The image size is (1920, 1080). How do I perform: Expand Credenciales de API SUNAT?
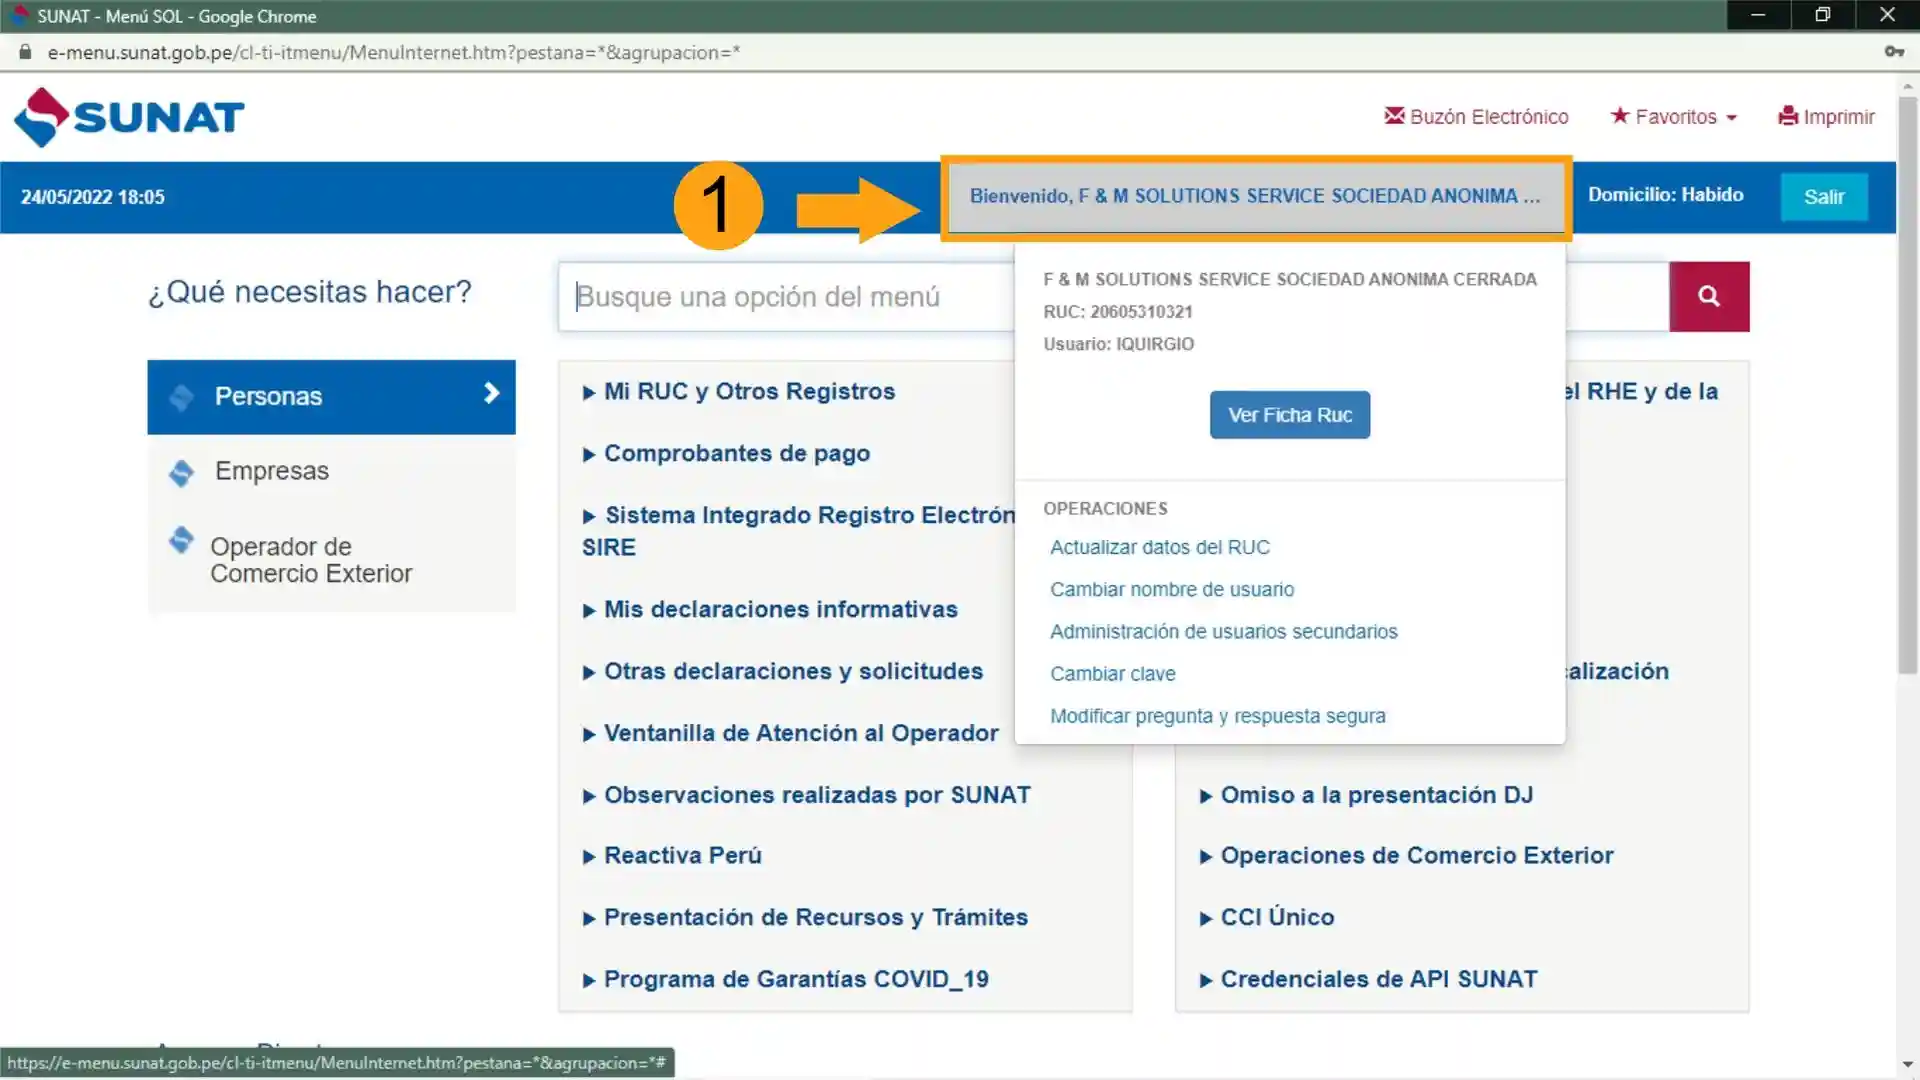pos(1378,979)
